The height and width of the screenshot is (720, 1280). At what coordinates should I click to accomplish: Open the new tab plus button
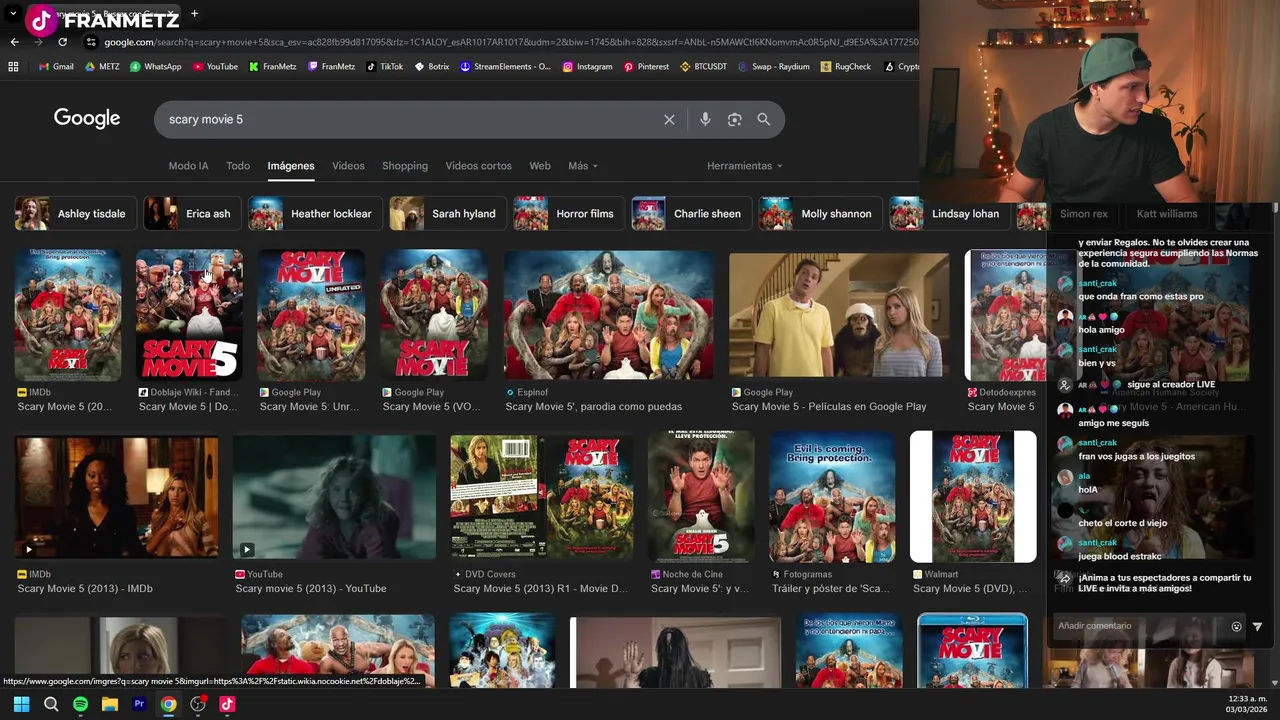click(194, 14)
